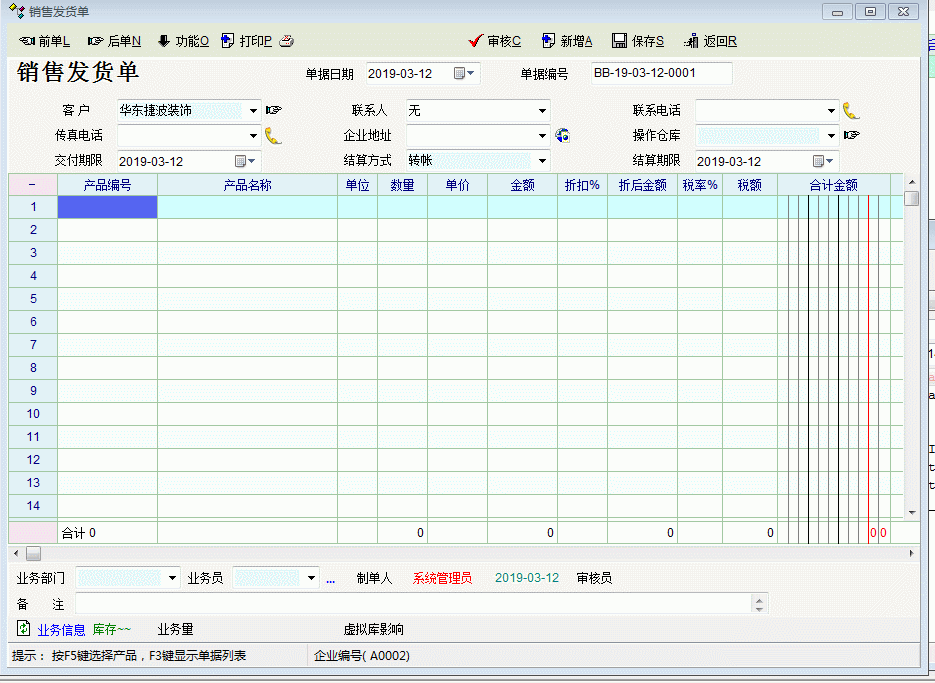Click the 返回 return toolbar button
Screen dimensions: 935x683
[x=710, y=41]
